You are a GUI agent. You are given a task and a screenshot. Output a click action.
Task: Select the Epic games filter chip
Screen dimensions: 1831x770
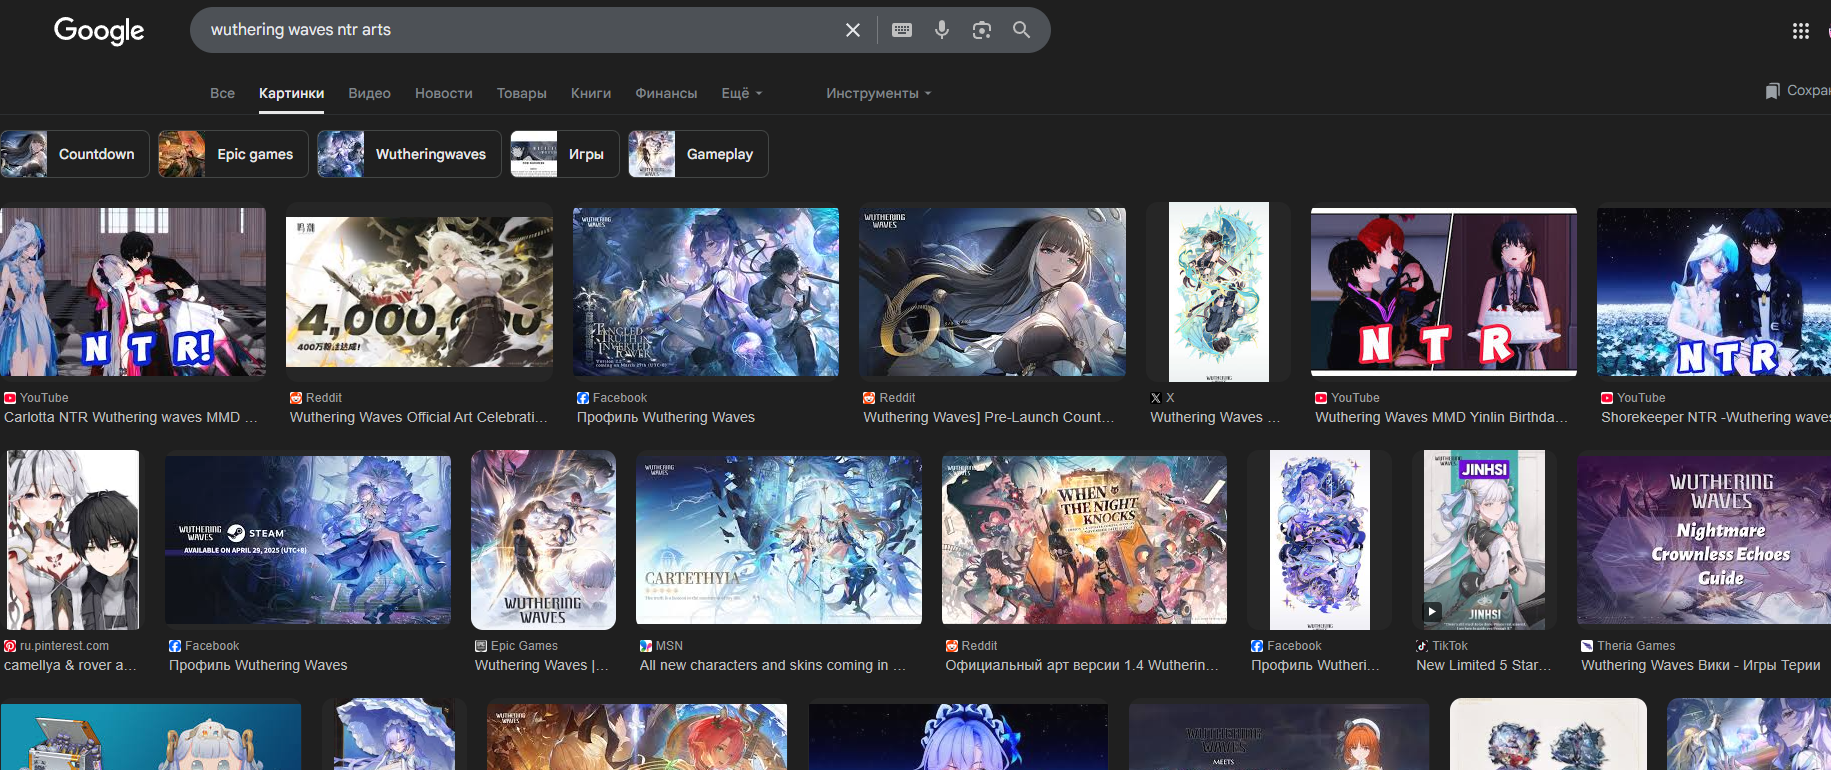[x=233, y=154]
